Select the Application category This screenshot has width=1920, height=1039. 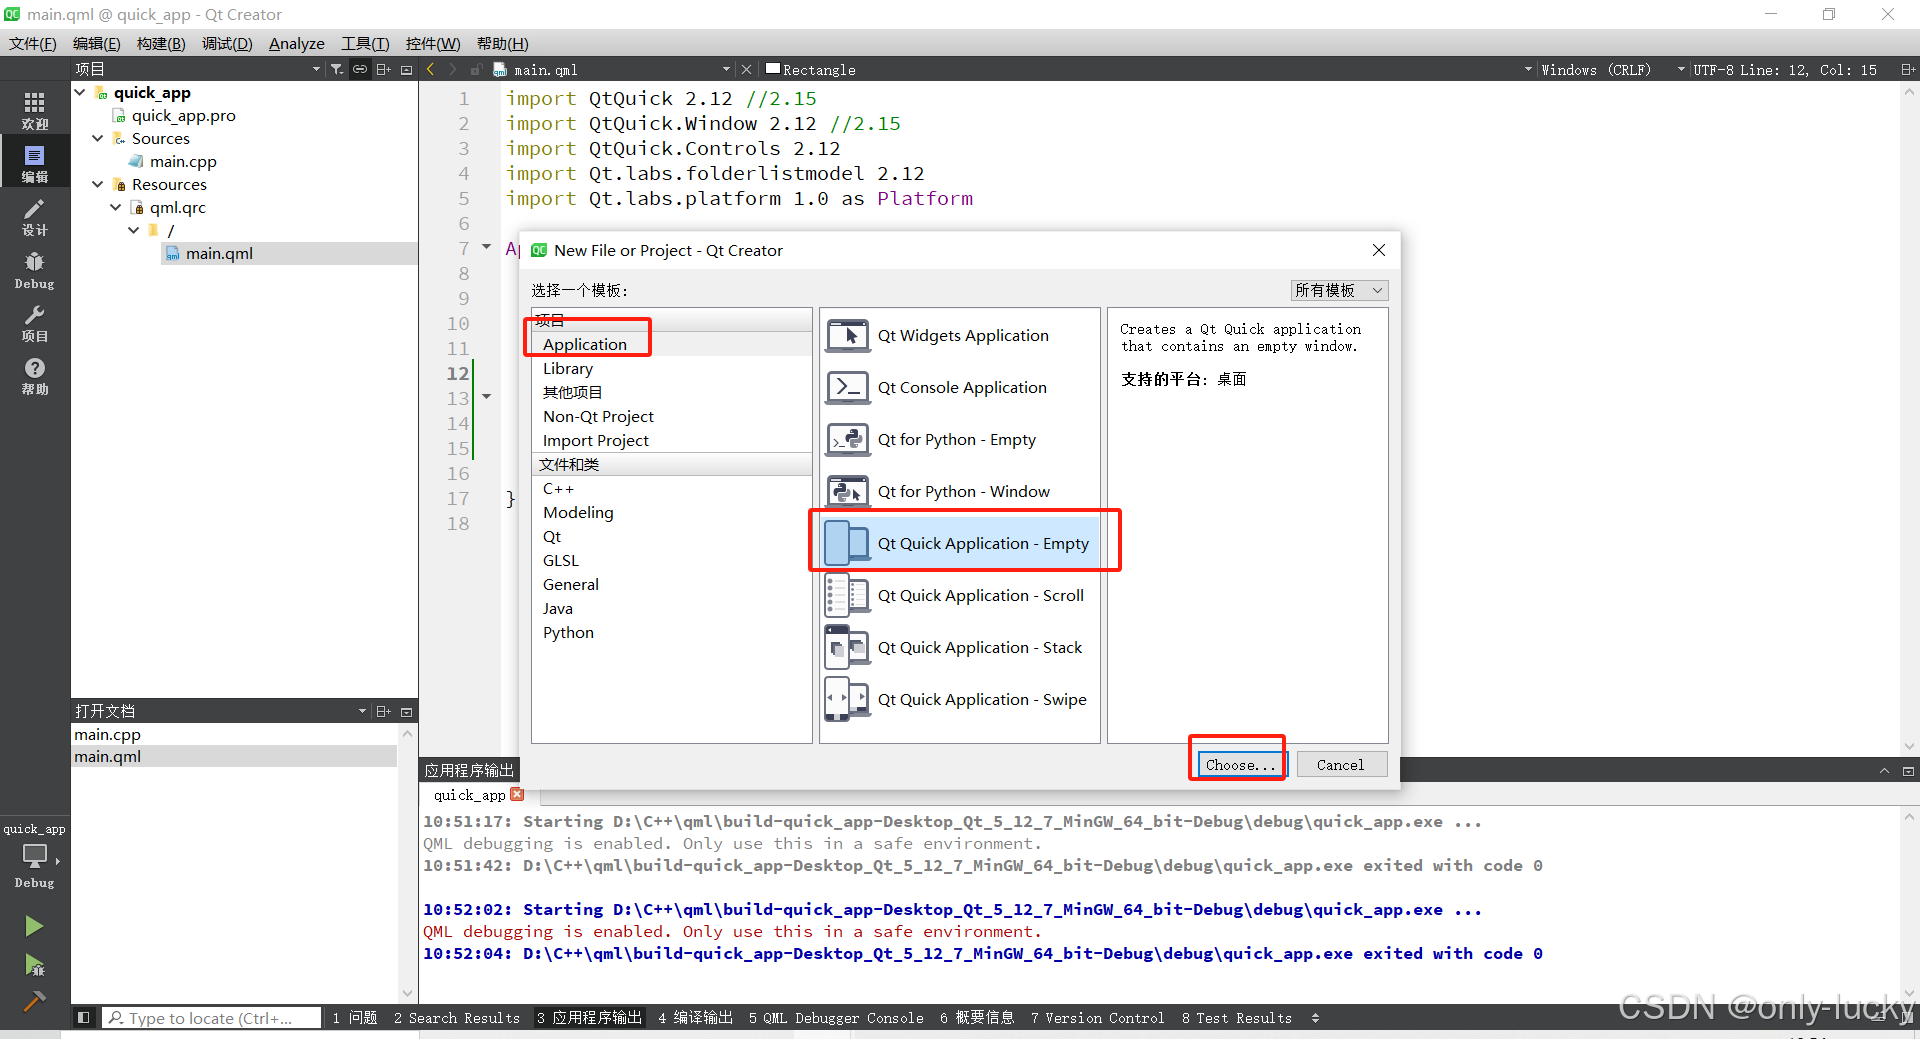point(671,344)
